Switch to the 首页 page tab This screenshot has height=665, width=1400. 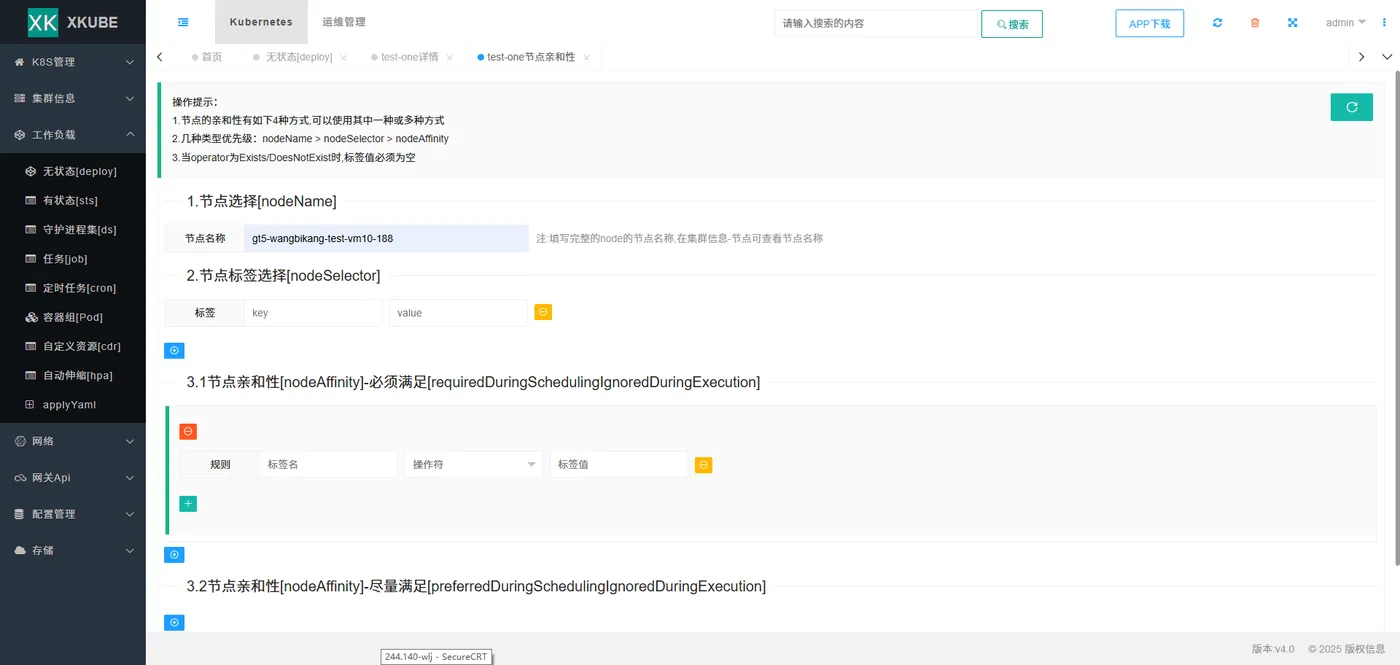click(x=207, y=58)
